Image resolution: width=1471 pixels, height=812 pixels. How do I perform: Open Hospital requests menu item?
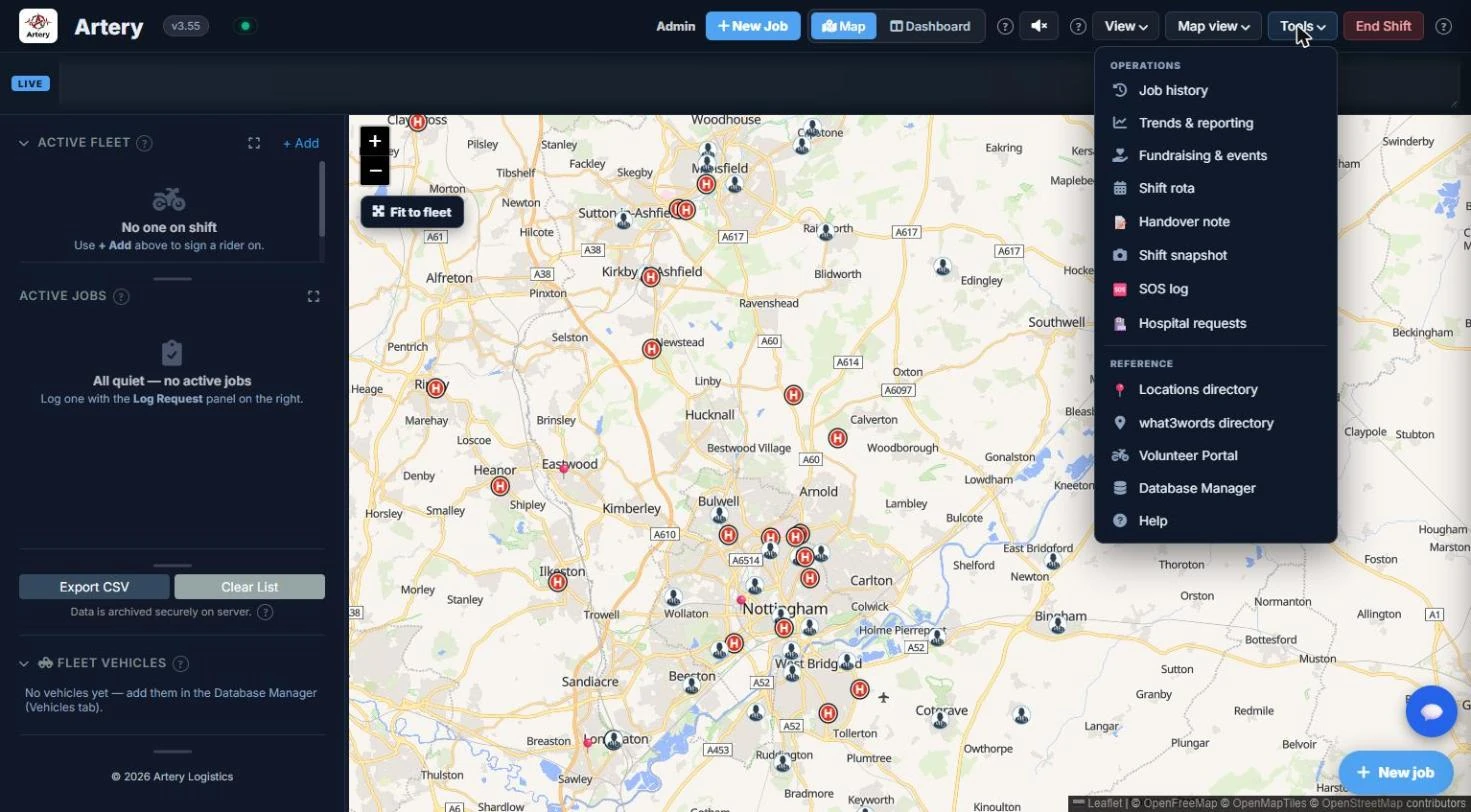pyautogui.click(x=1216, y=323)
